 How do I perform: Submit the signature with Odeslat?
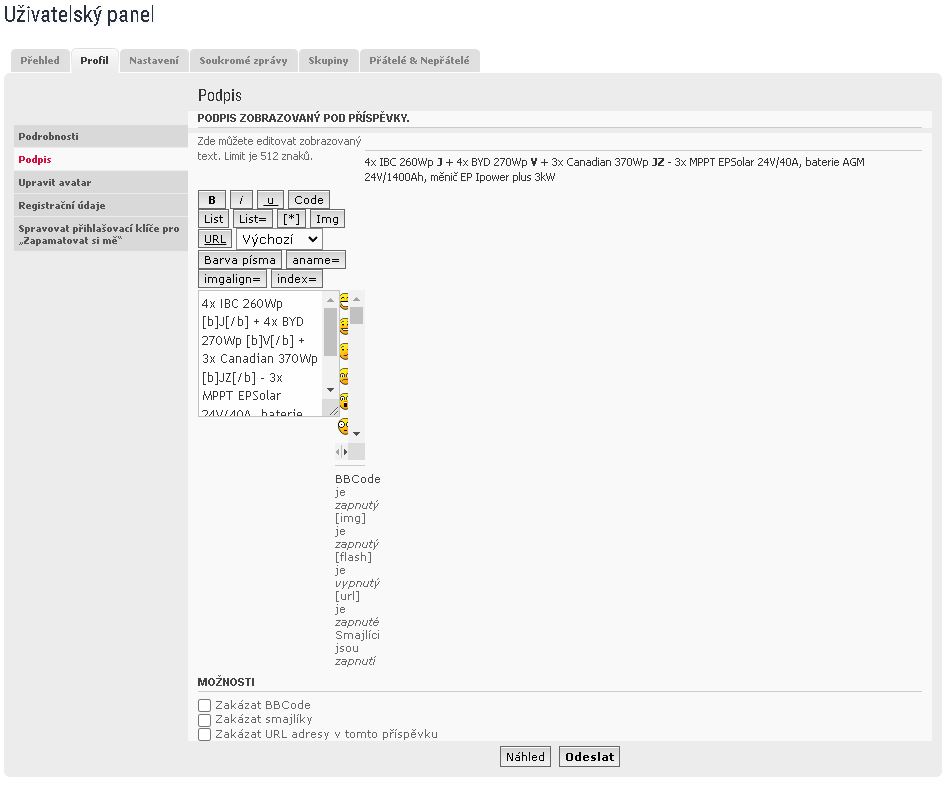coord(589,756)
